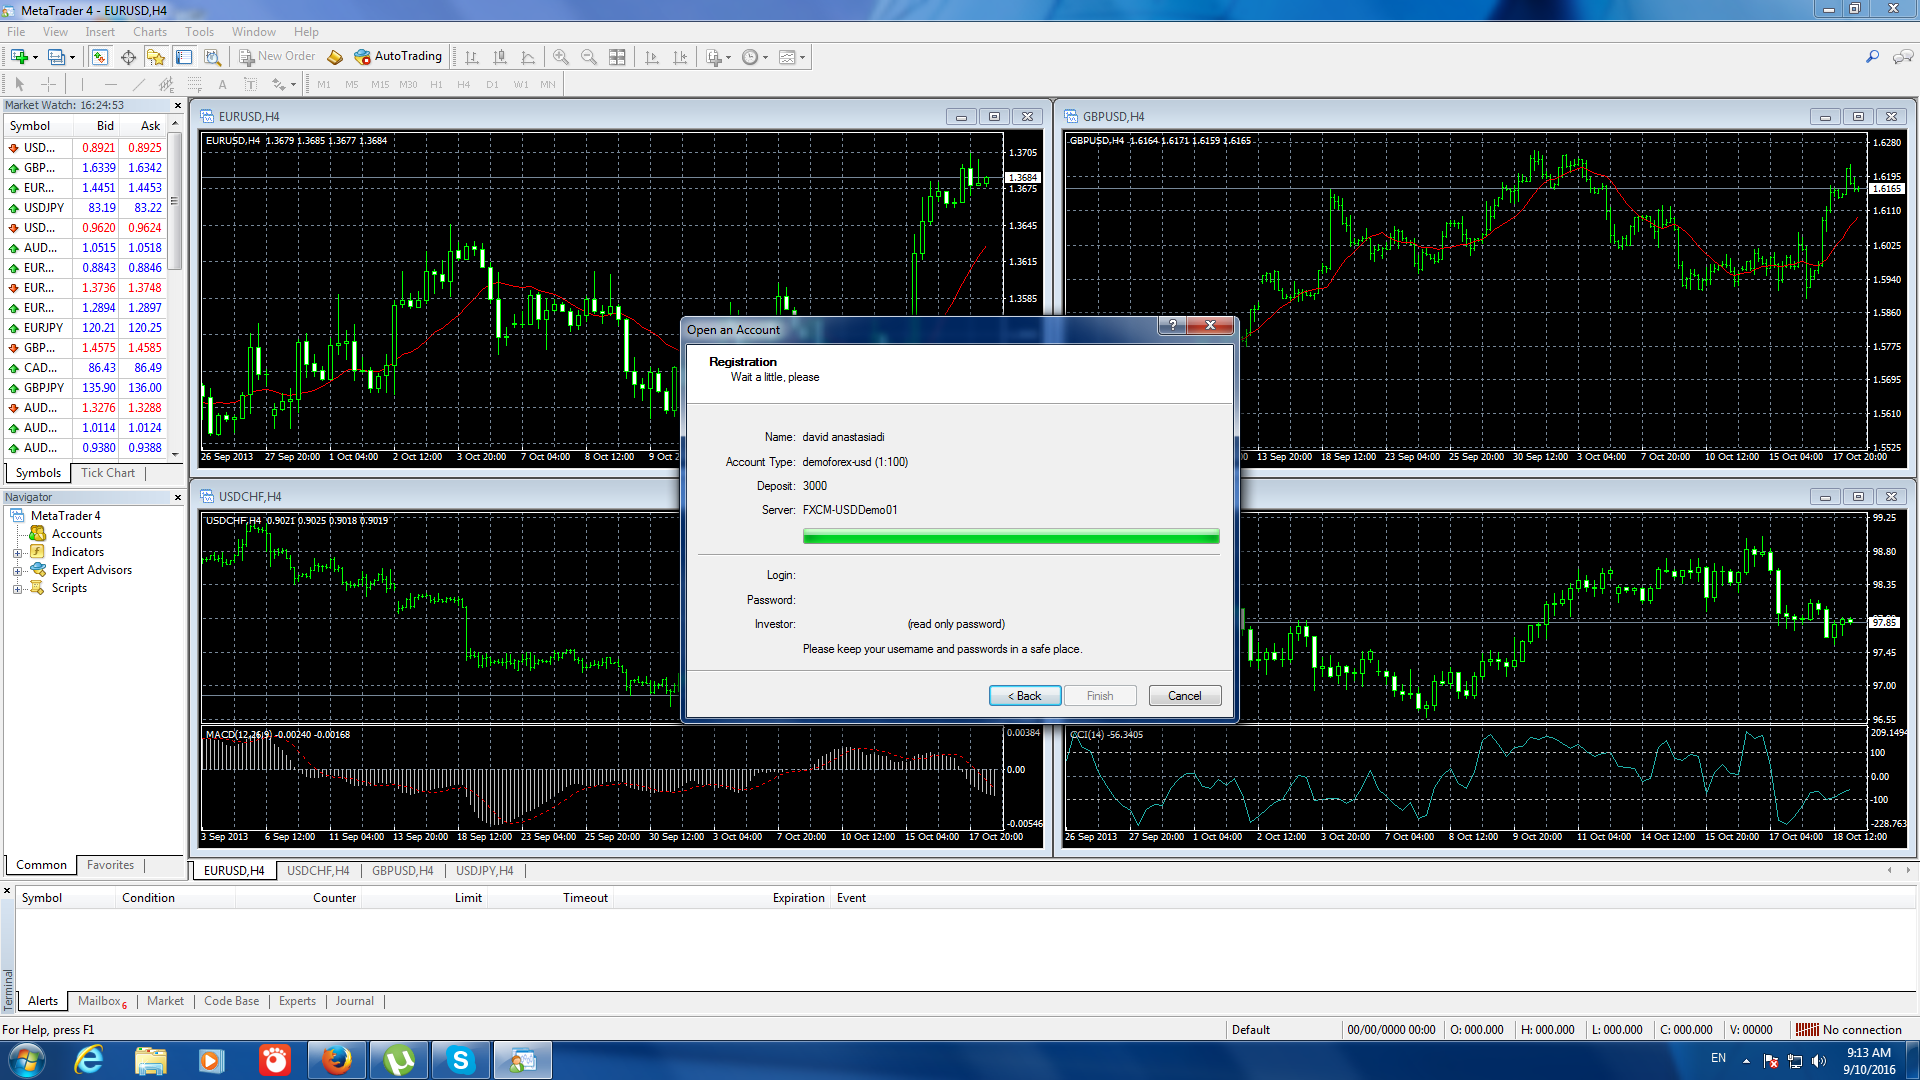Image resolution: width=1920 pixels, height=1080 pixels.
Task: Open the search magnifier icon
Action: click(x=1872, y=57)
